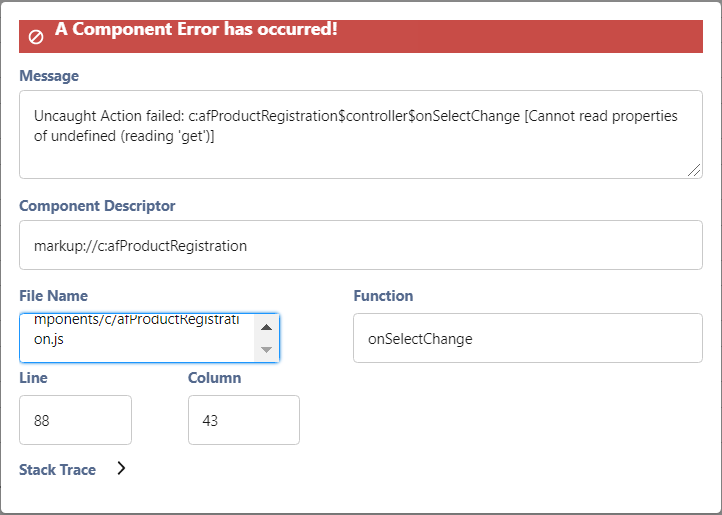
Task: Select the Function field showing onSelectChange
Action: 527,338
